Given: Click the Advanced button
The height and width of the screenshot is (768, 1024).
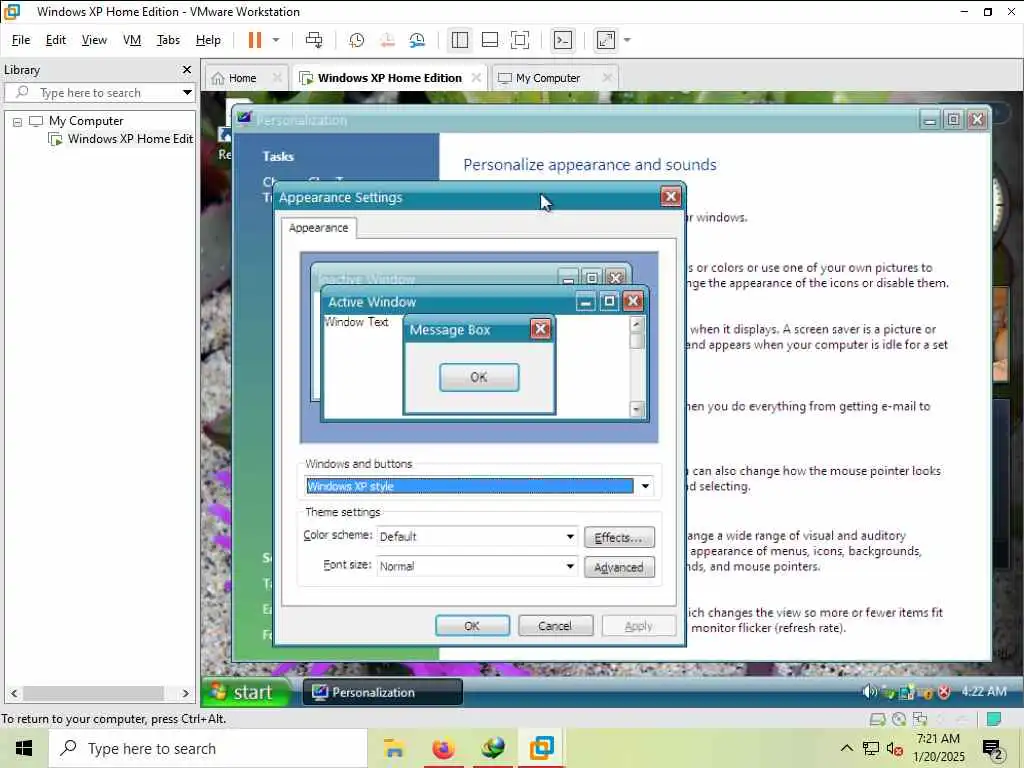Looking at the screenshot, I should (x=619, y=568).
